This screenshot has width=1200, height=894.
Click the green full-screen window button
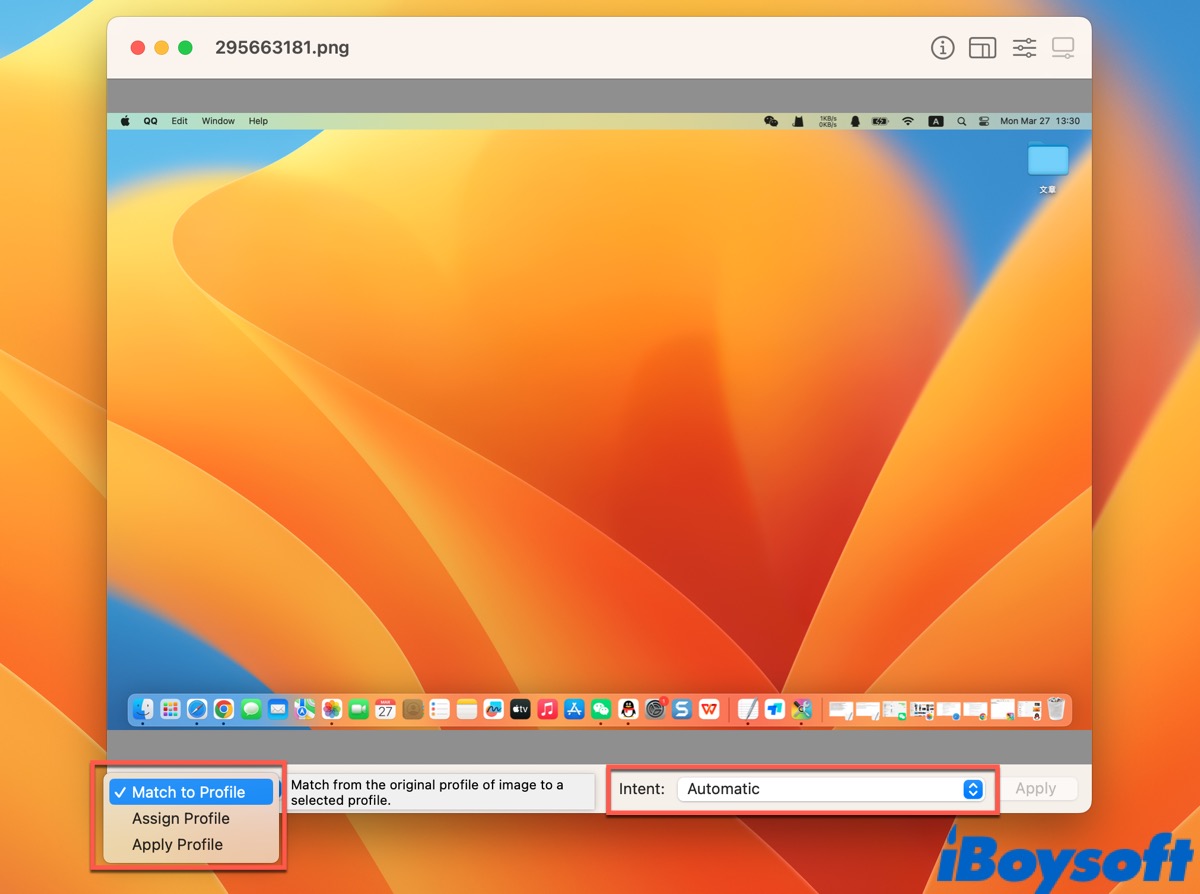(186, 48)
